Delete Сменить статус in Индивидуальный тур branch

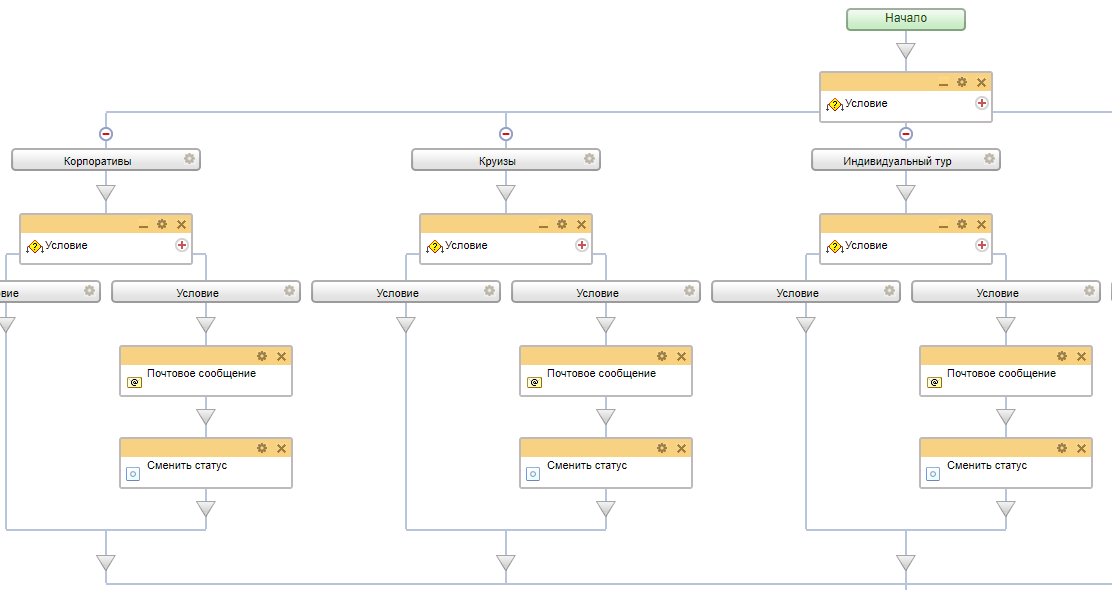1082,448
